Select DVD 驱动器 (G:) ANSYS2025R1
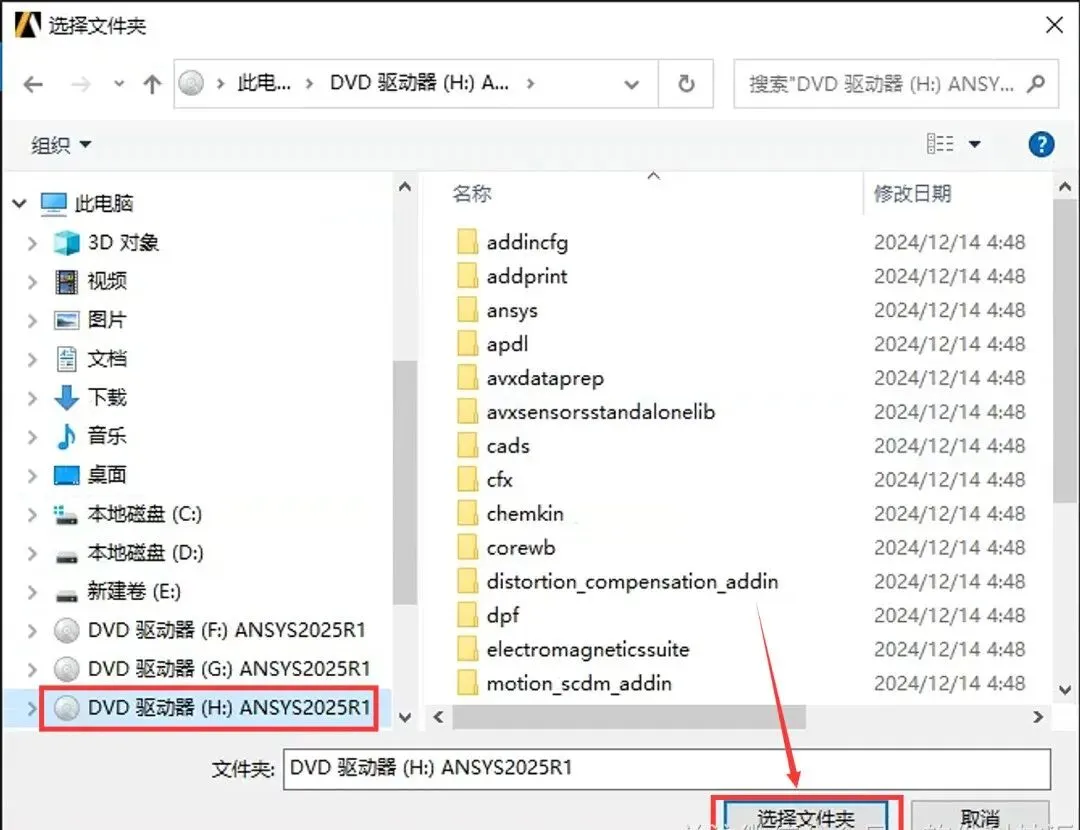This screenshot has height=830, width=1080. 229,668
